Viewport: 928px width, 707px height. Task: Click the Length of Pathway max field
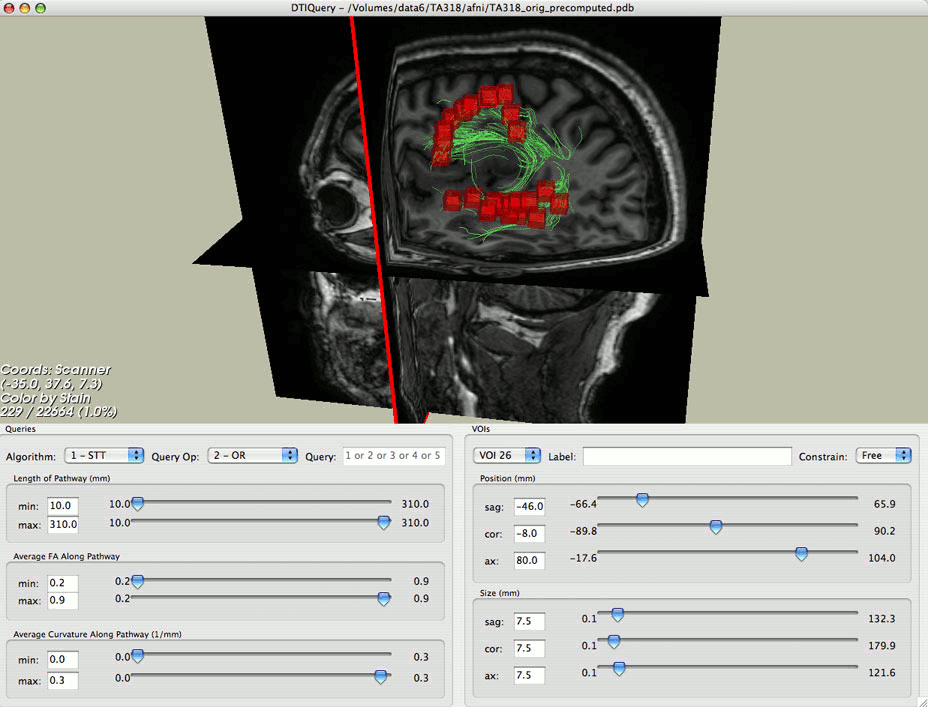[x=63, y=524]
